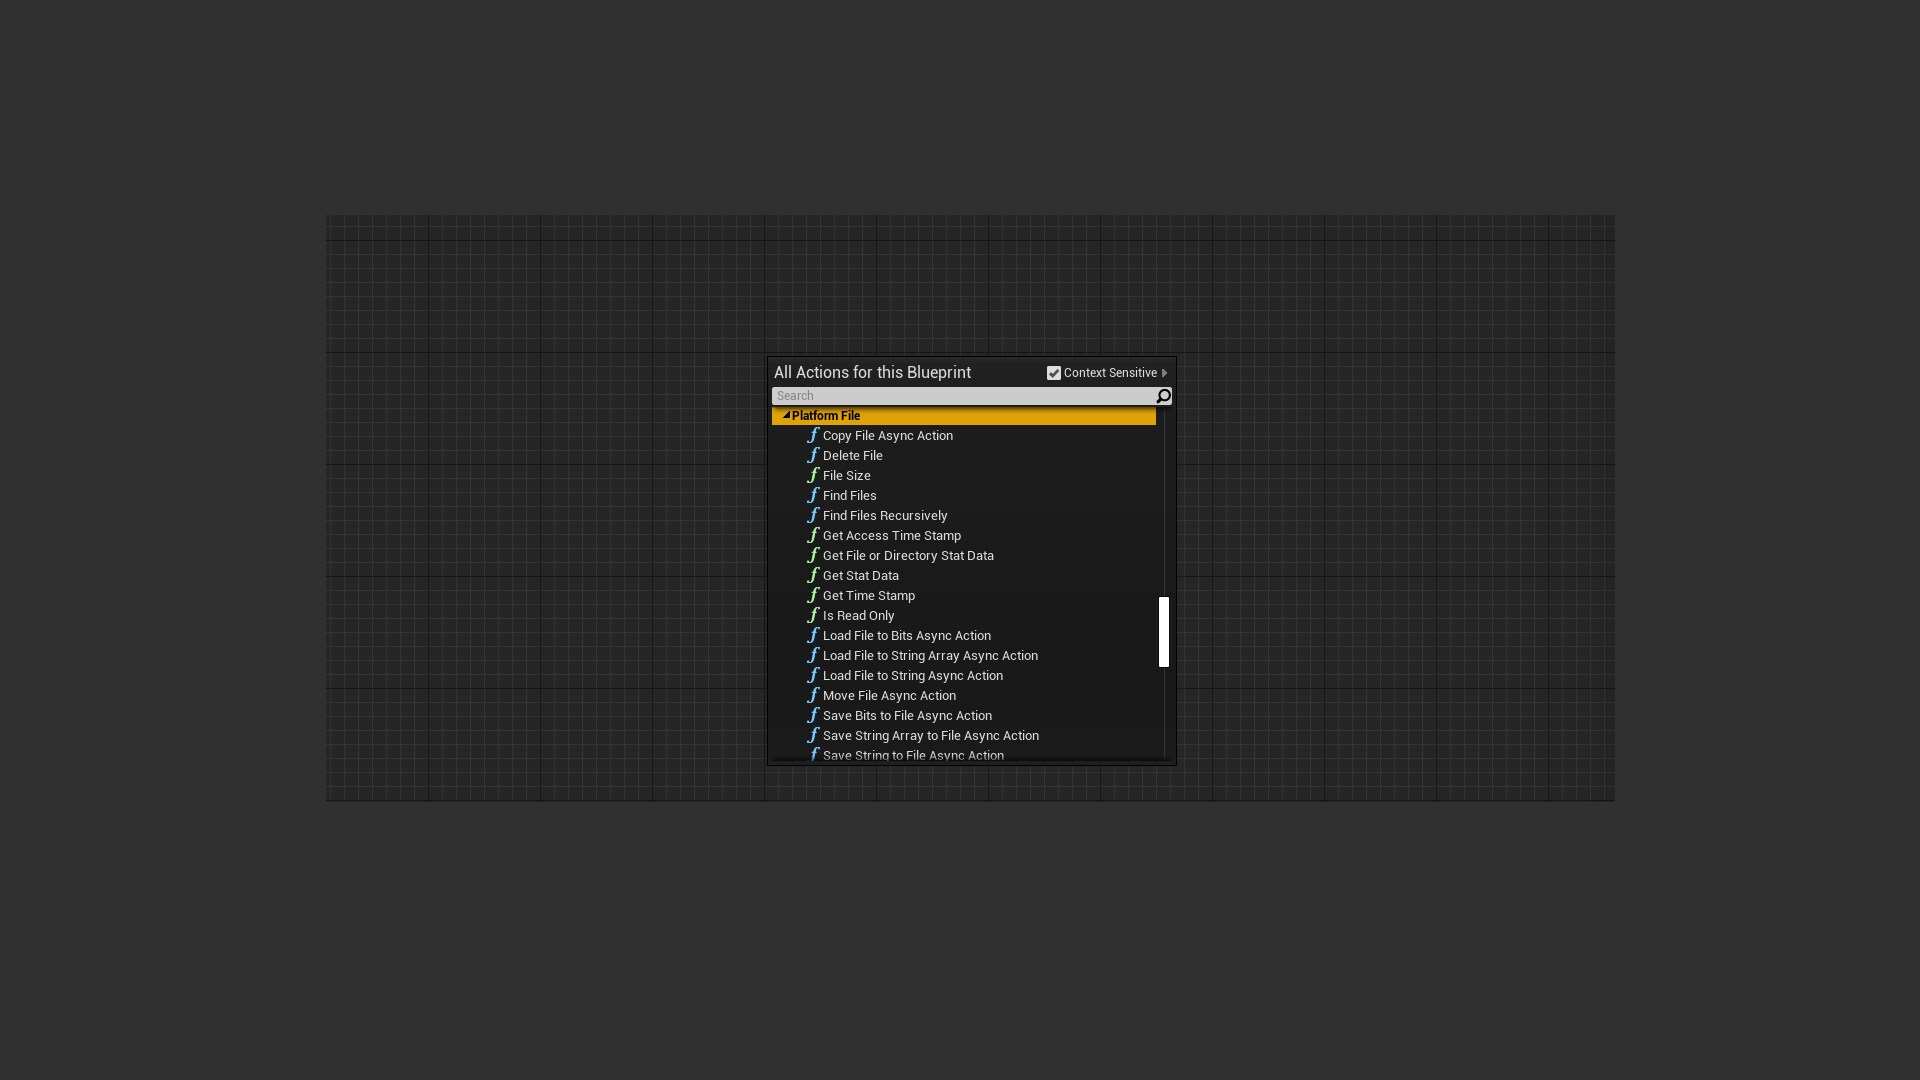Select Find Files Recursively from the list
This screenshot has width=1920, height=1080.
click(x=884, y=515)
